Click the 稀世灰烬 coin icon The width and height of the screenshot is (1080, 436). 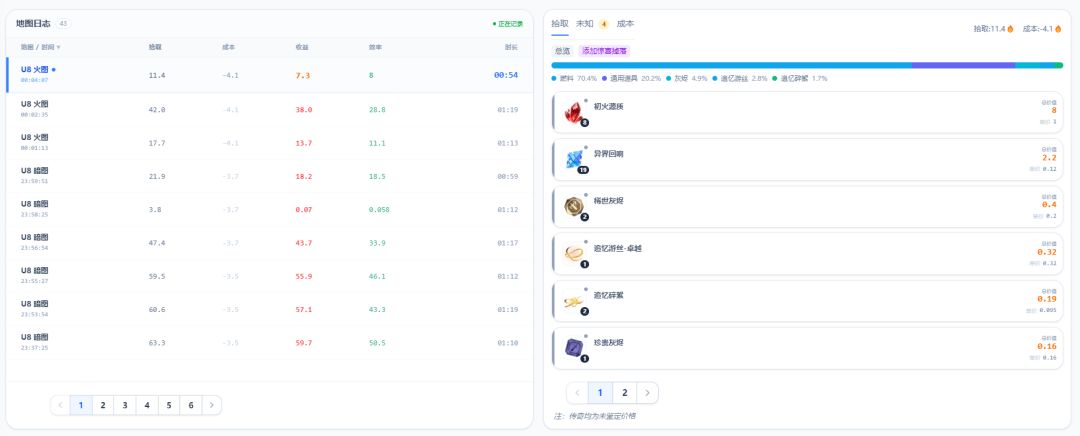(x=573, y=207)
